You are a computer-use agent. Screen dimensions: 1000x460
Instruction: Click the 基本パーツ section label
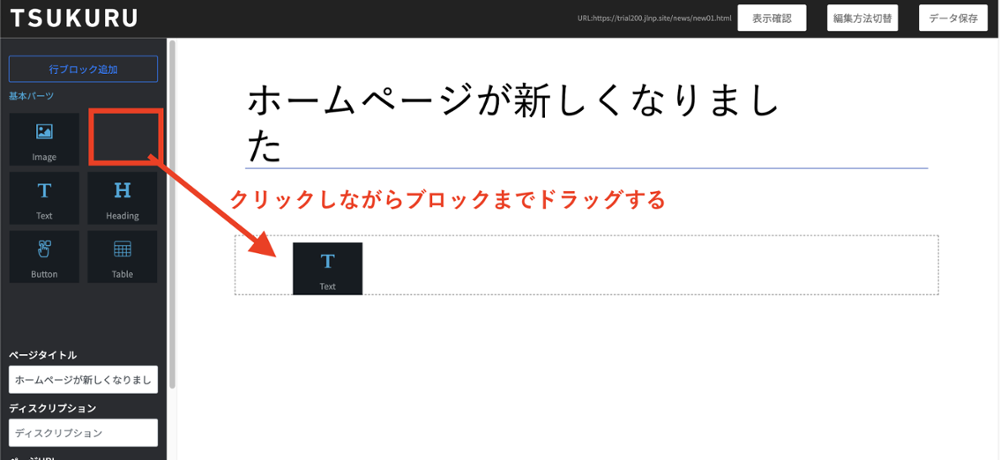[x=31, y=96]
